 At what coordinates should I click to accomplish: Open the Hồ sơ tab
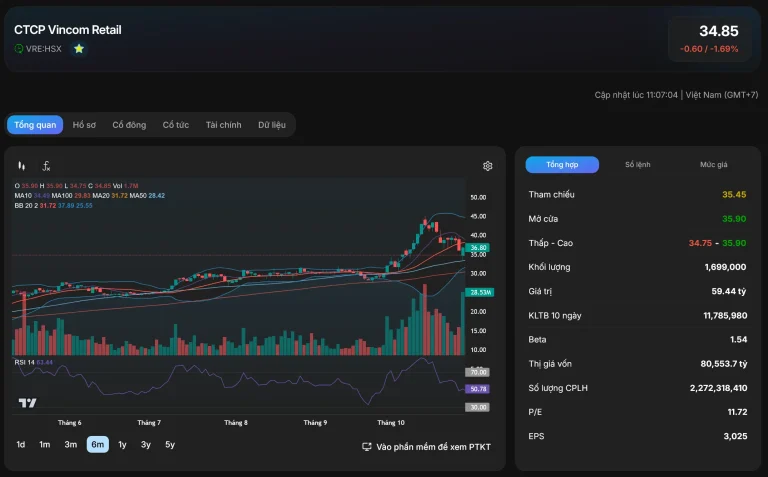(84, 125)
